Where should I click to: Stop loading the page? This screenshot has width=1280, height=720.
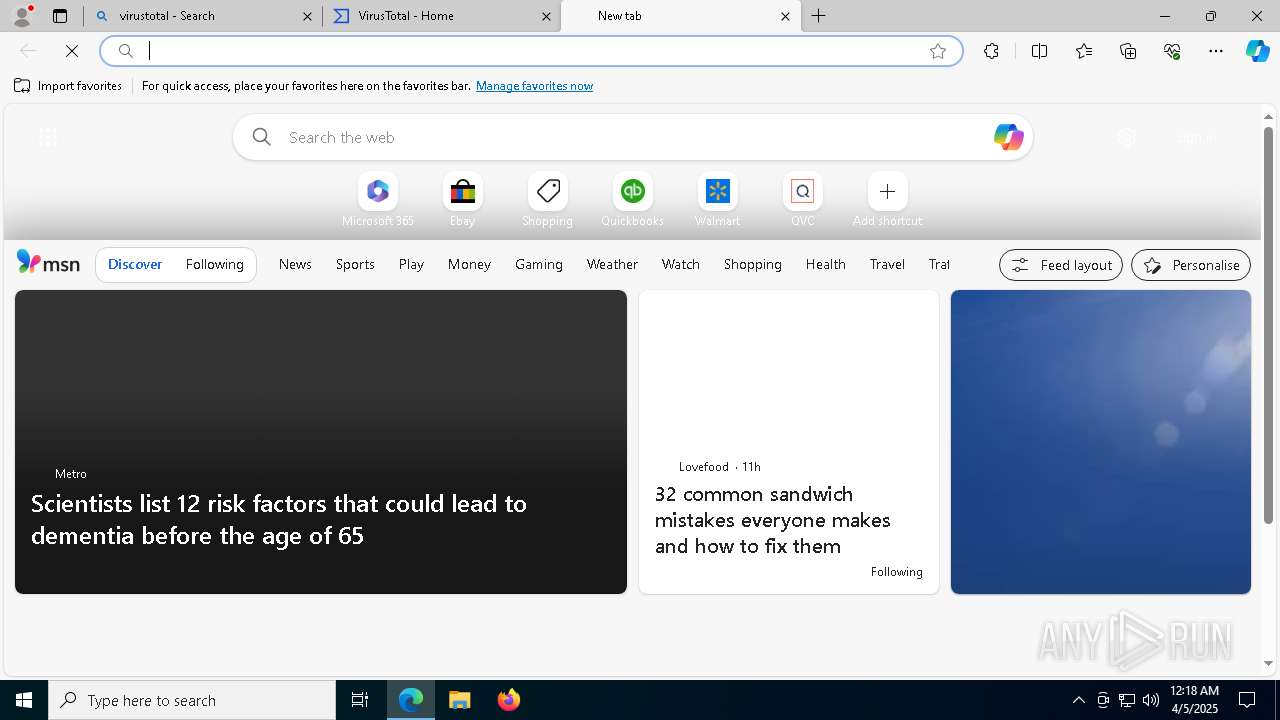coord(72,51)
